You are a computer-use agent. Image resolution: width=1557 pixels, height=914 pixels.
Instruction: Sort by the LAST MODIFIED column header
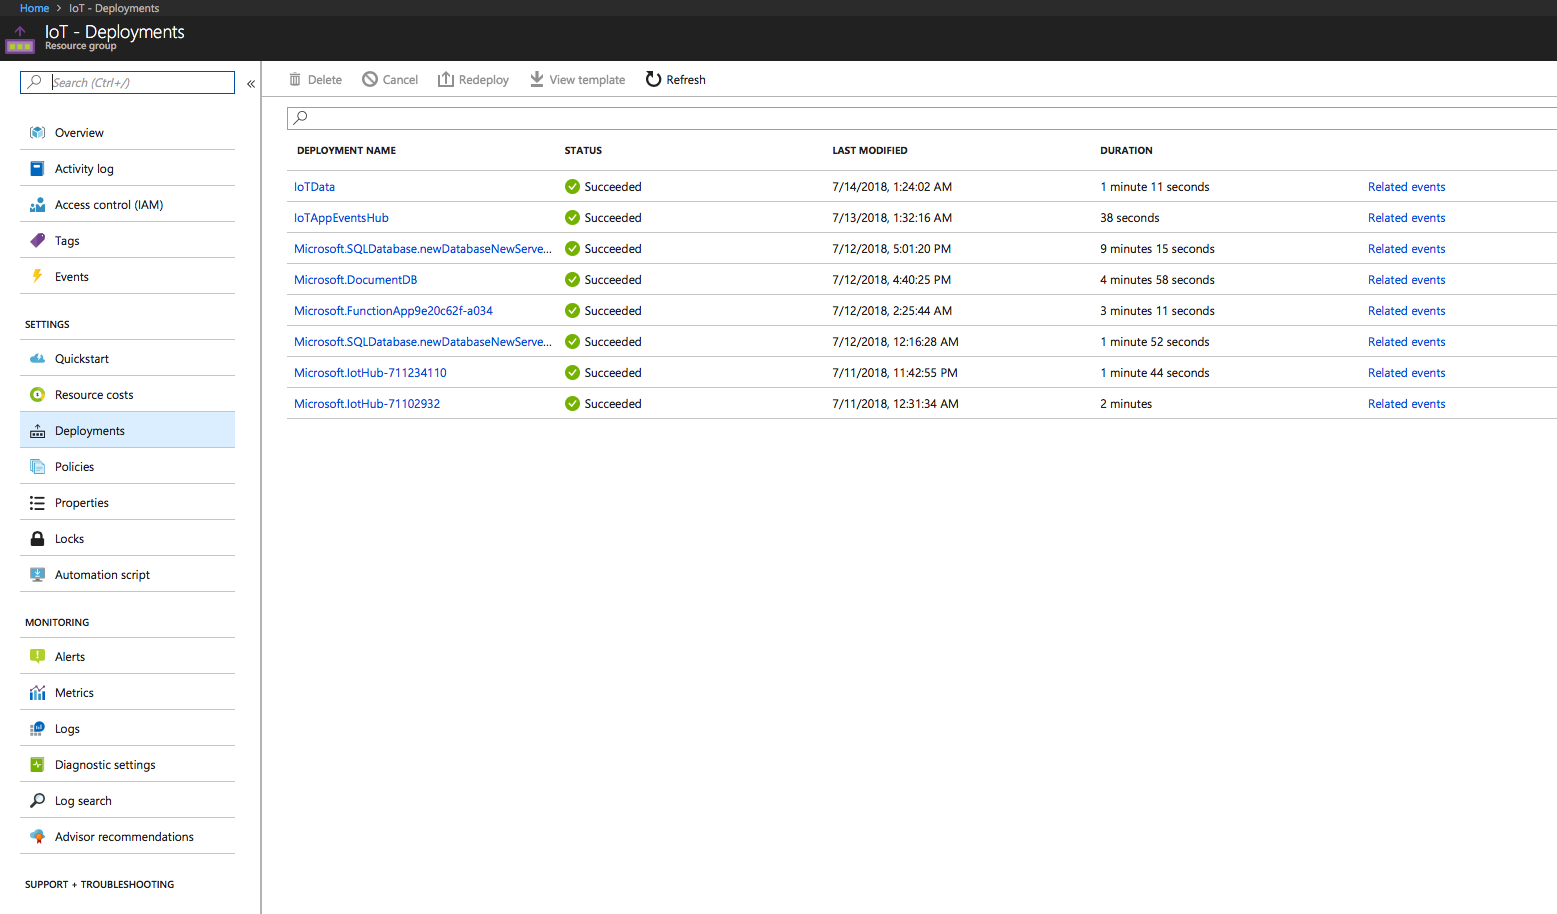coord(870,151)
